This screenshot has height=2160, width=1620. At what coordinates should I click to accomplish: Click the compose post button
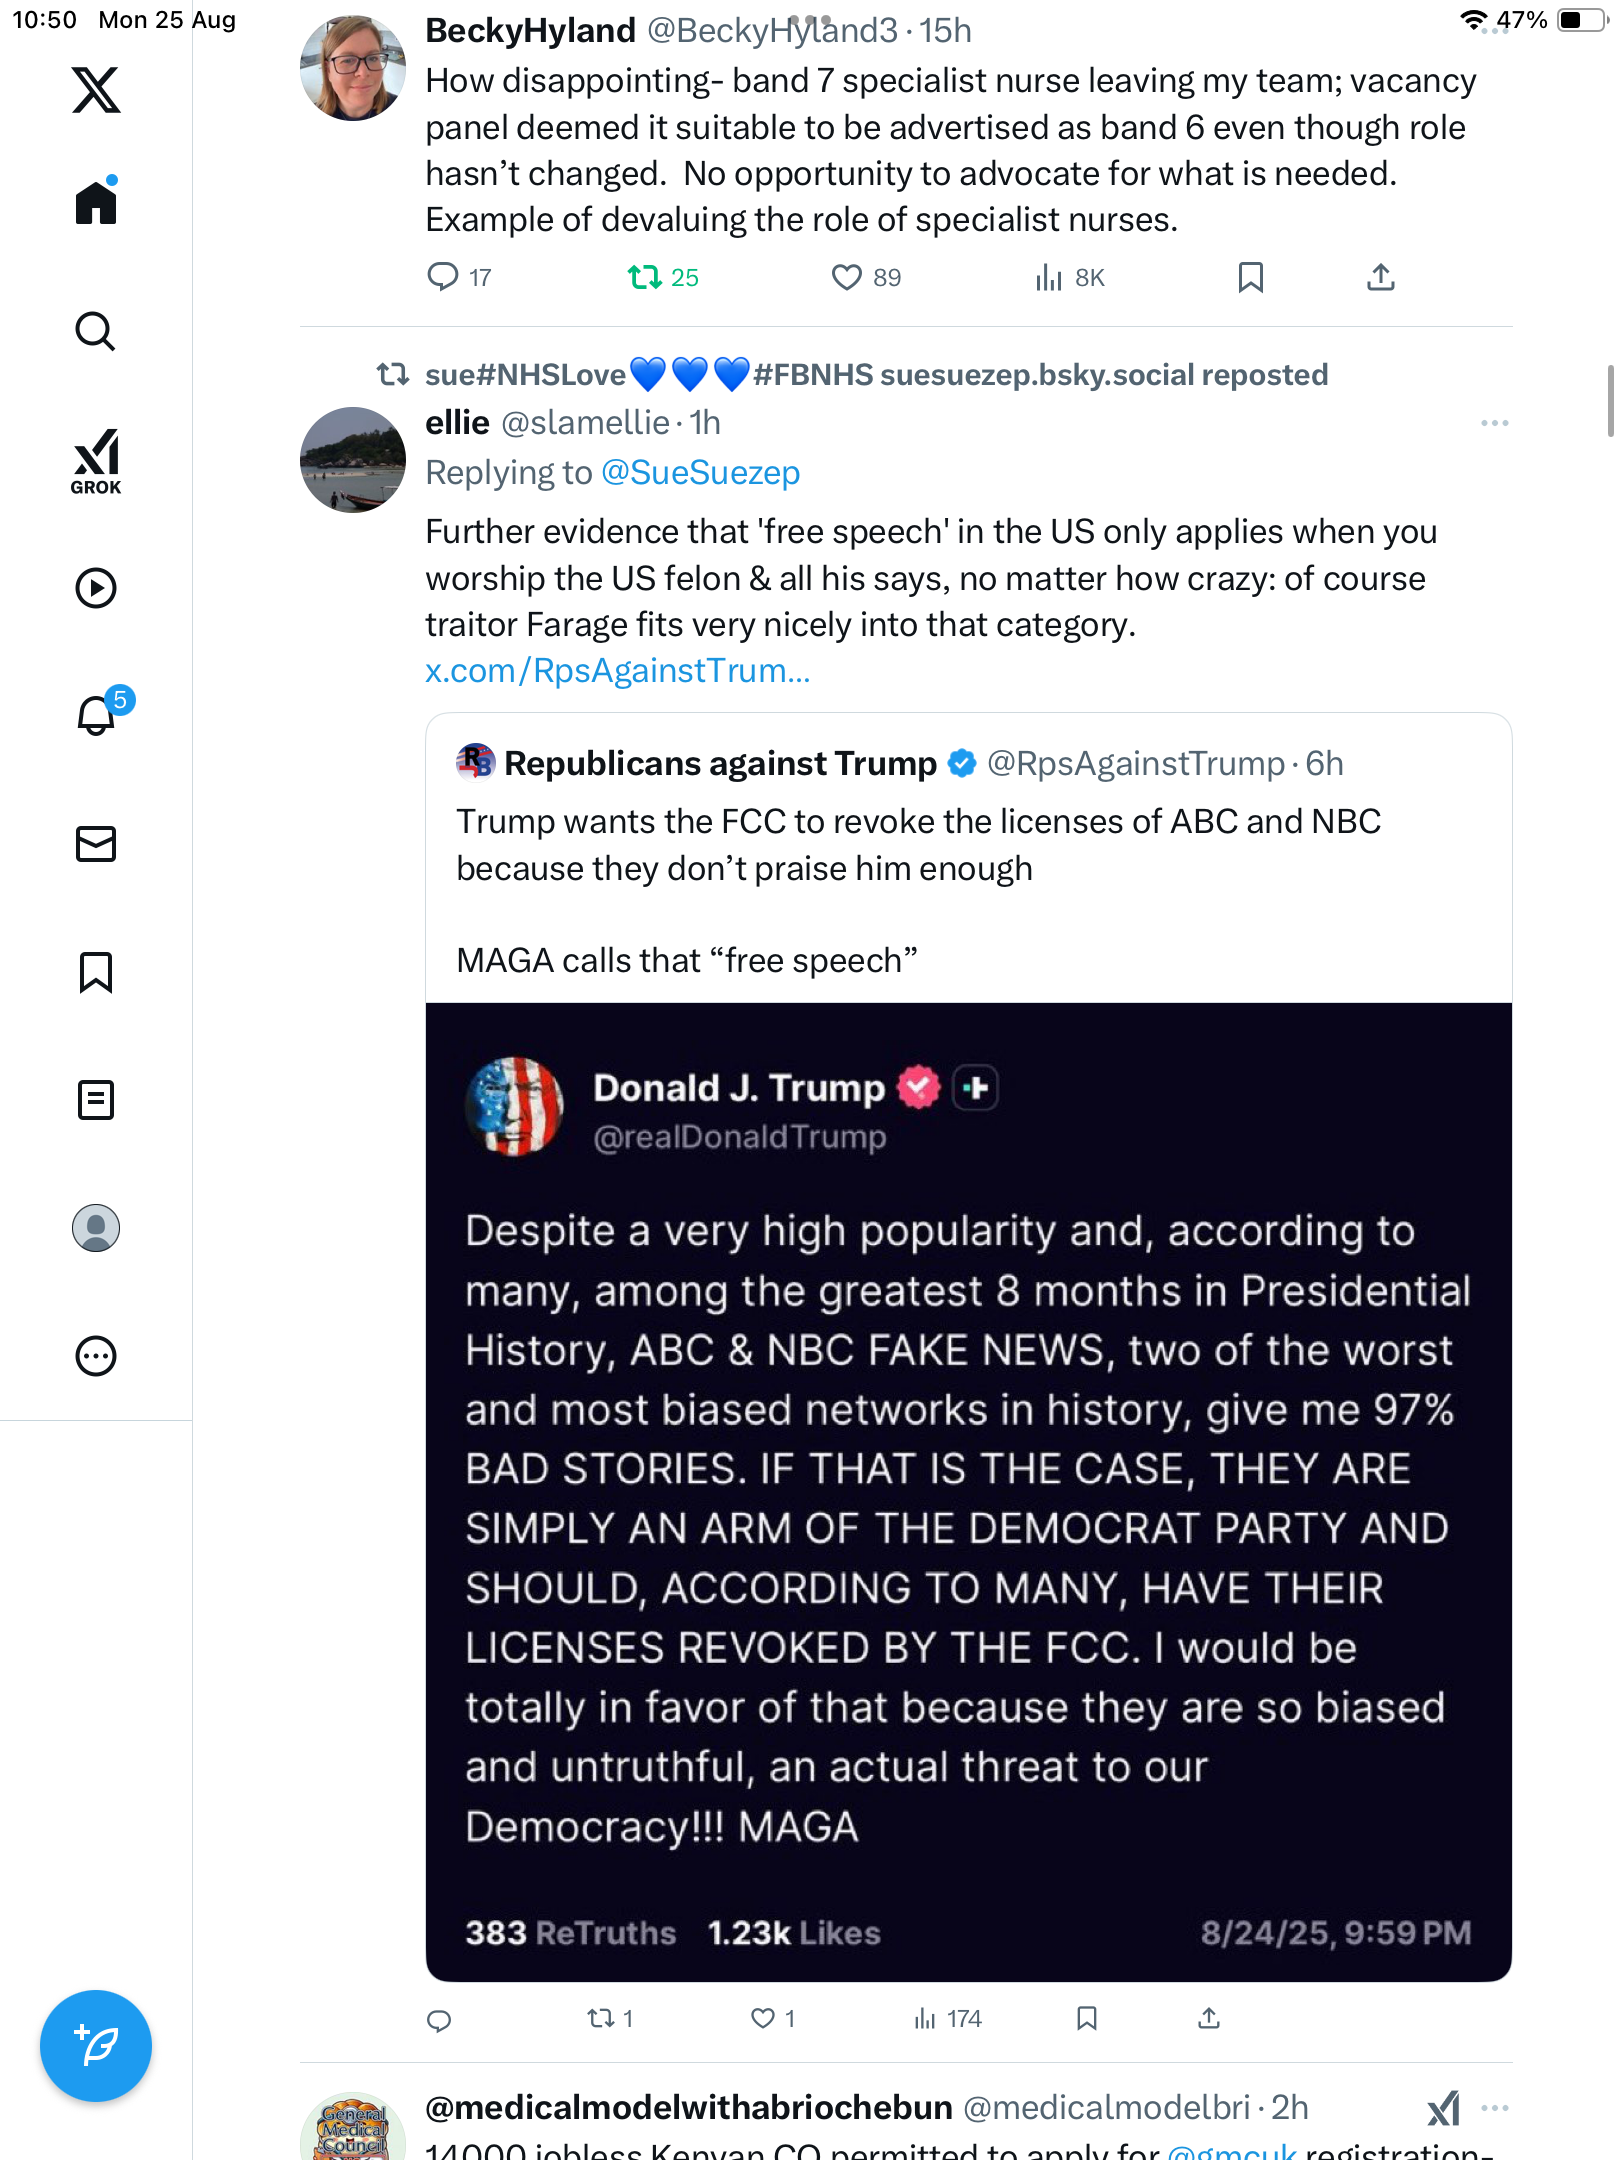pos(96,2046)
